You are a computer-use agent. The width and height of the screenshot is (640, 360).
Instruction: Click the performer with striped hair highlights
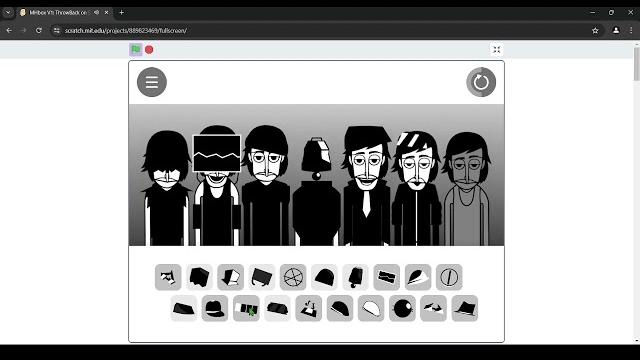coord(416,188)
